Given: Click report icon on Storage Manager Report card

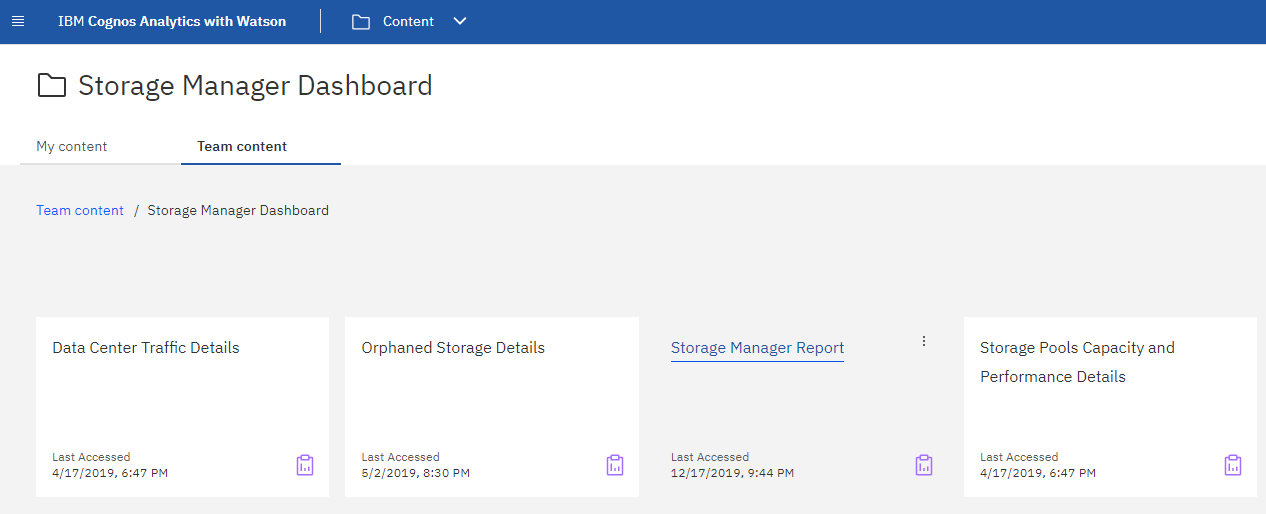Looking at the screenshot, I should [x=924, y=465].
